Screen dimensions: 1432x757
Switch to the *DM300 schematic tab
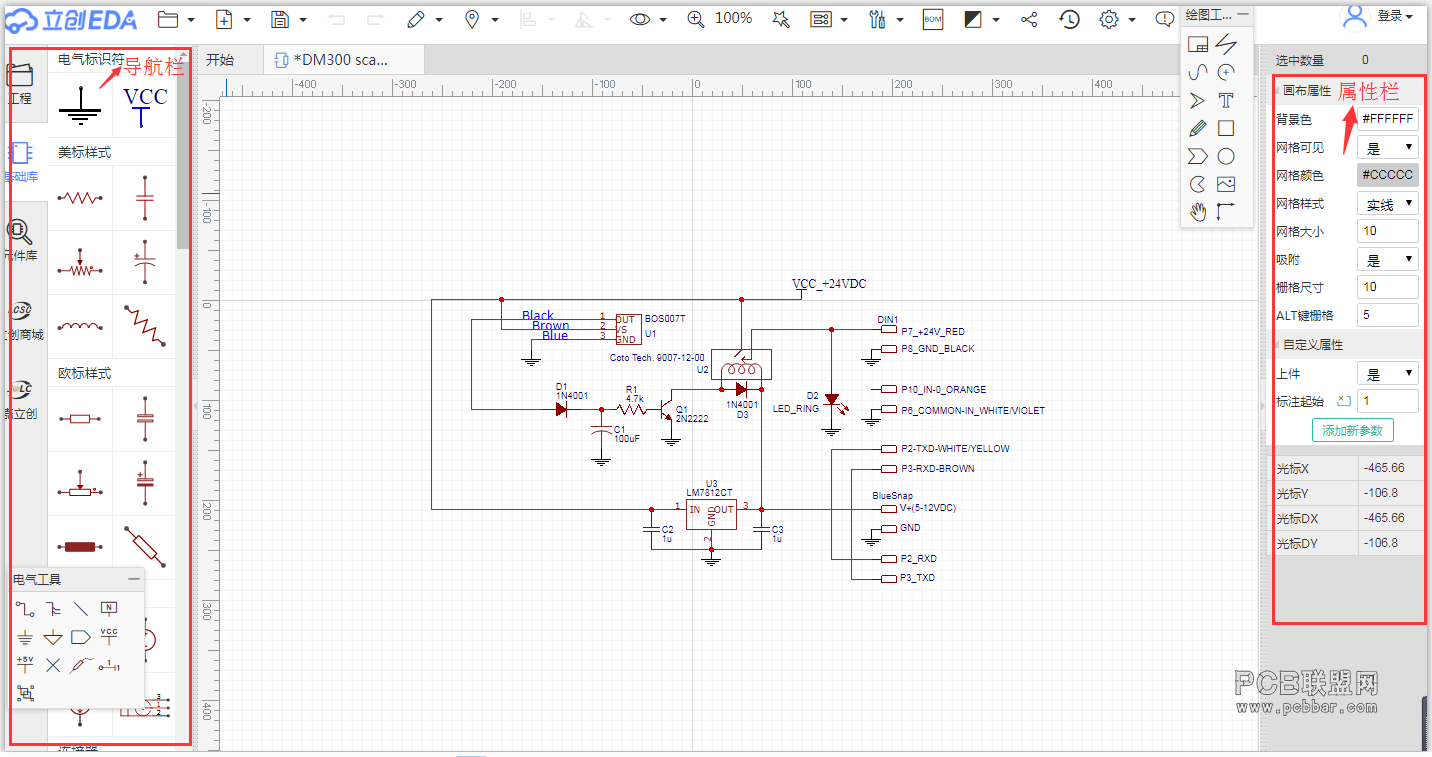(343, 60)
